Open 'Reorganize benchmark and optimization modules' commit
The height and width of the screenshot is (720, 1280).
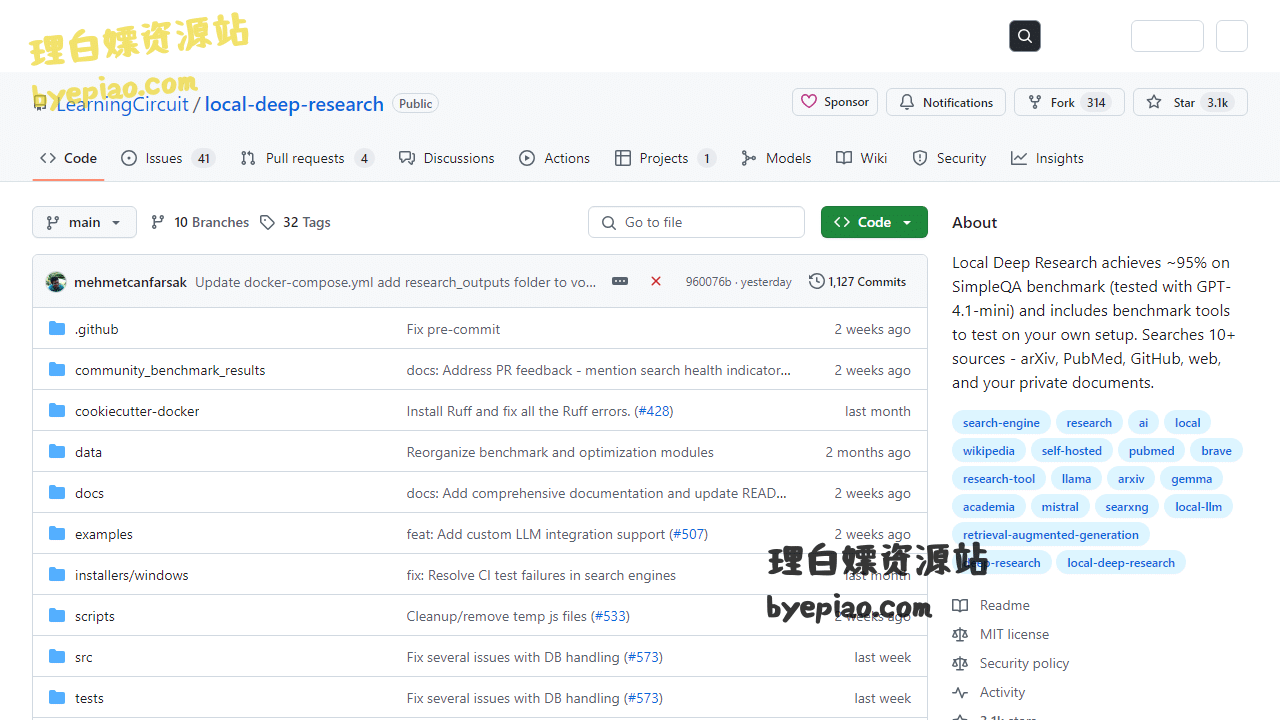click(x=560, y=452)
